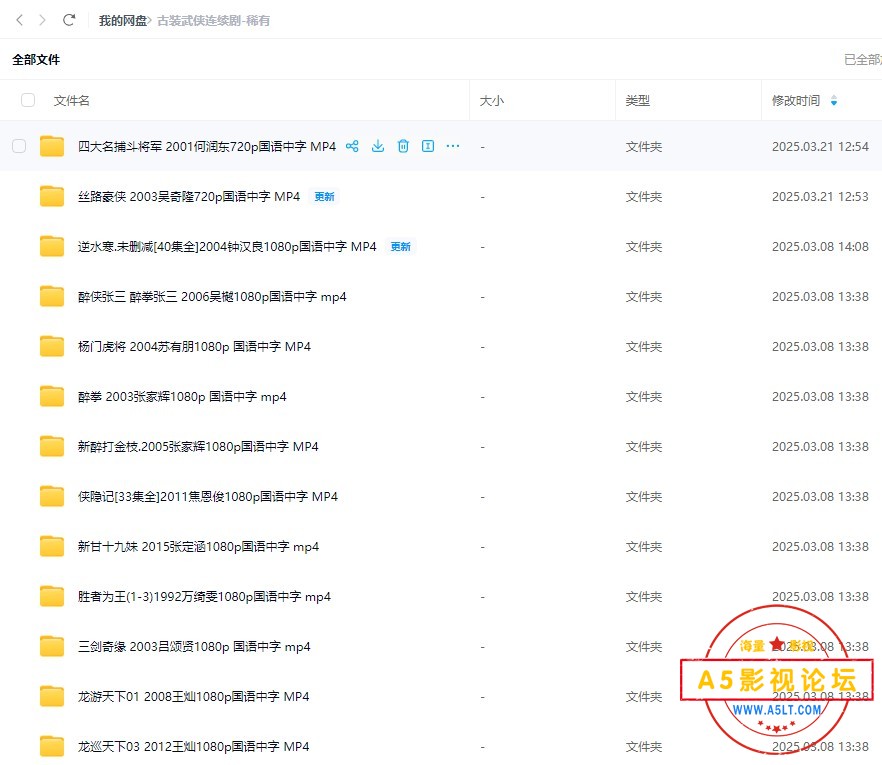Click 文件夹 type in 杨门虎将 row

coord(644,346)
